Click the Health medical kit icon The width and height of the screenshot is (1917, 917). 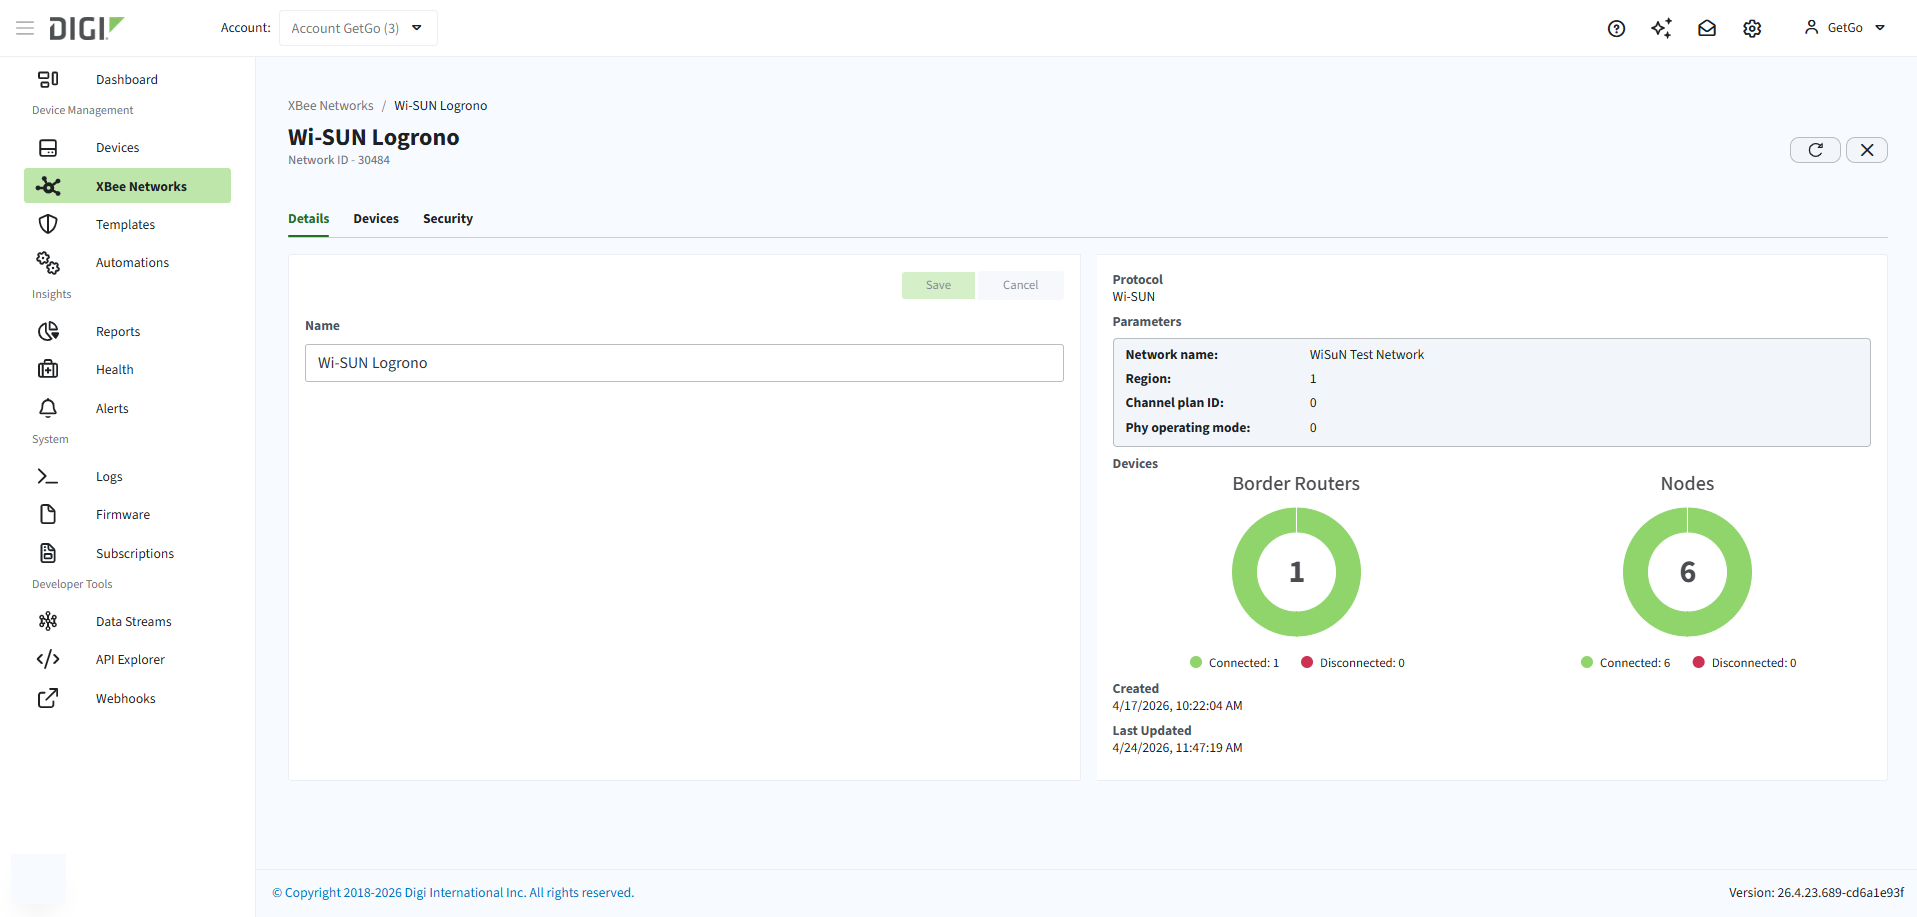48,369
